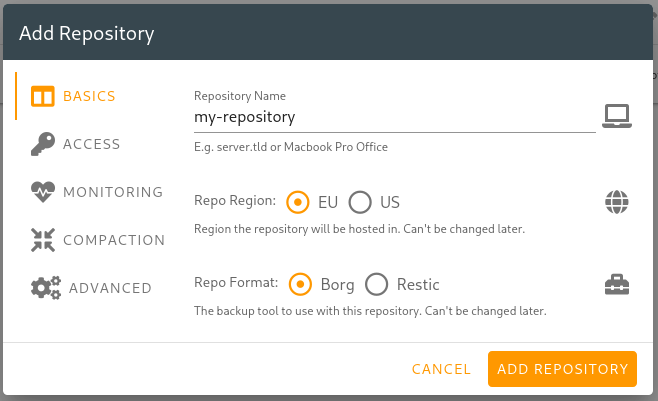Go to the COMPACTION tab
Image resolution: width=658 pixels, height=401 pixels.
point(114,240)
